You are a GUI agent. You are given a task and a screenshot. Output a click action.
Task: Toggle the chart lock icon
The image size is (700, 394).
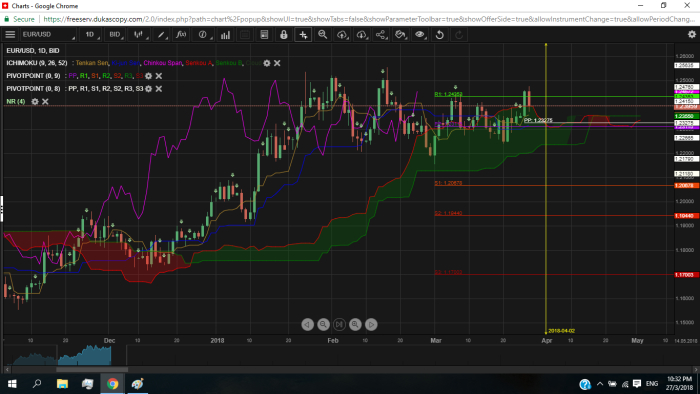(x=283, y=34)
